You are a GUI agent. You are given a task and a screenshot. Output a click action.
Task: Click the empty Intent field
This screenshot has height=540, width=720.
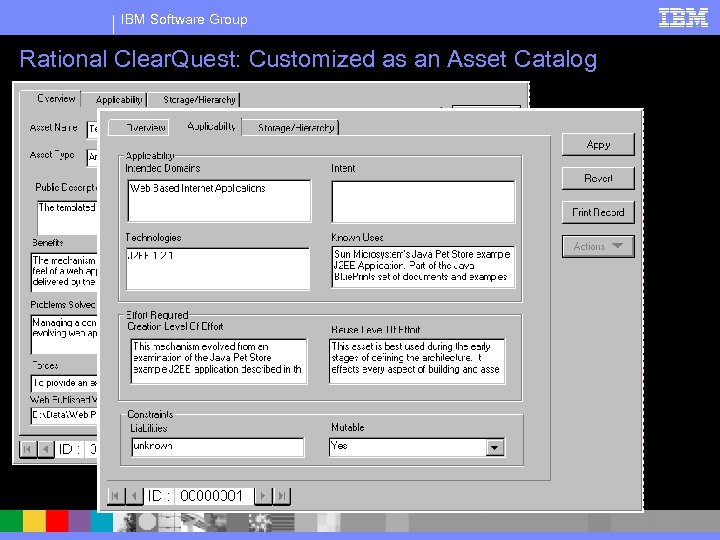coord(423,202)
